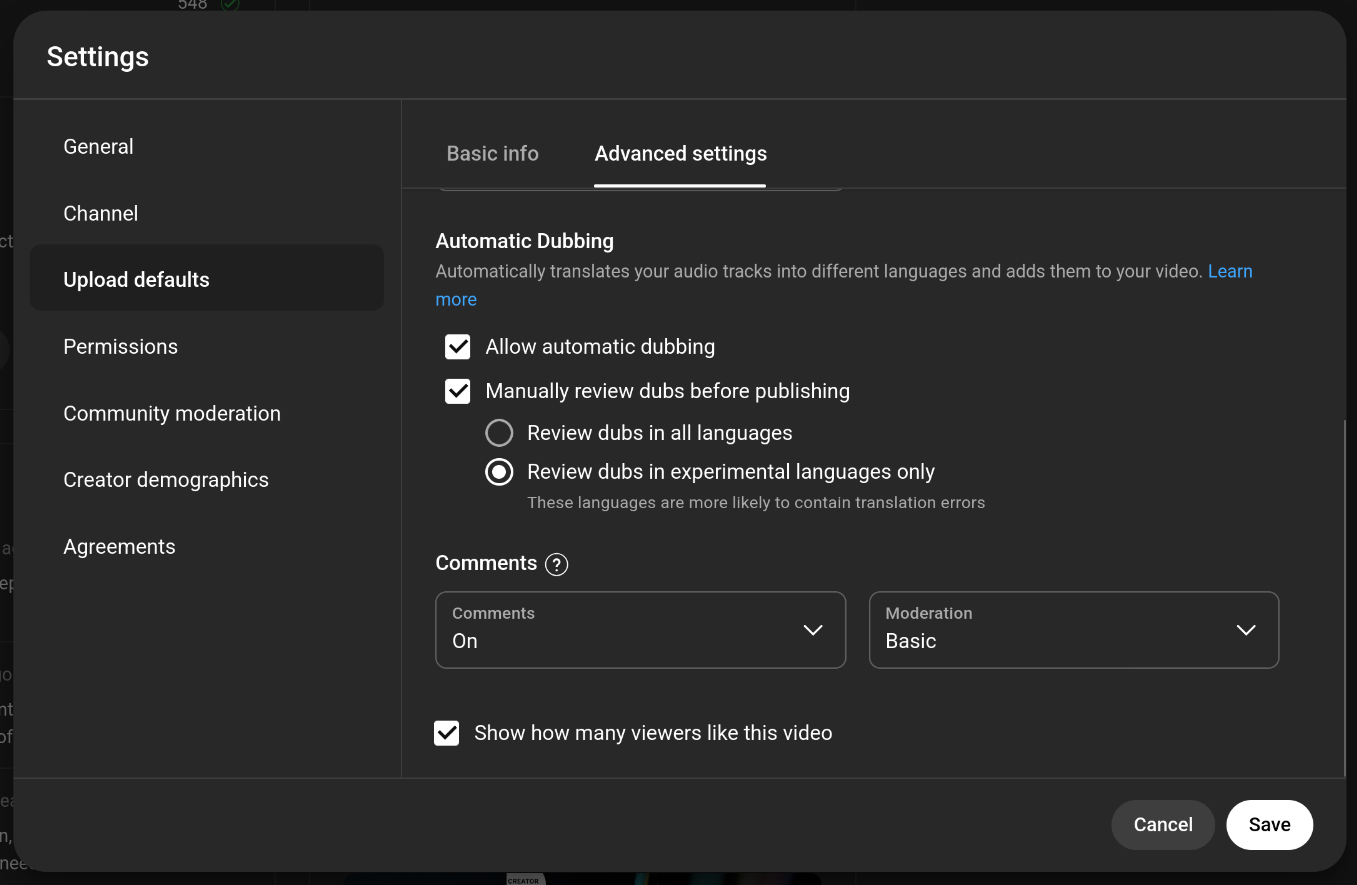The height and width of the screenshot is (885, 1357).
Task: Open General settings section
Action: coord(98,147)
